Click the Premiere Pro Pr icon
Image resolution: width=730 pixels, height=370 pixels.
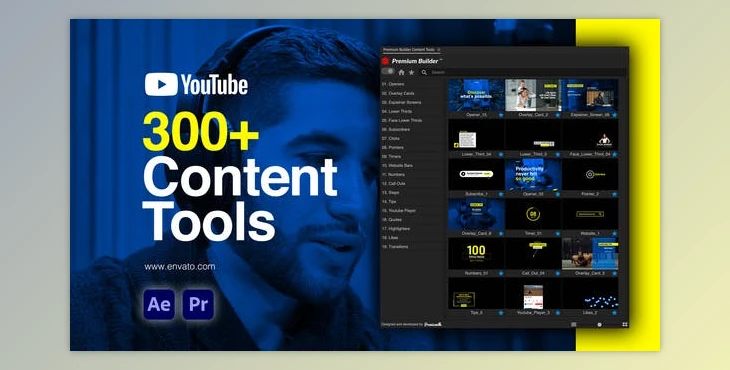coord(198,304)
